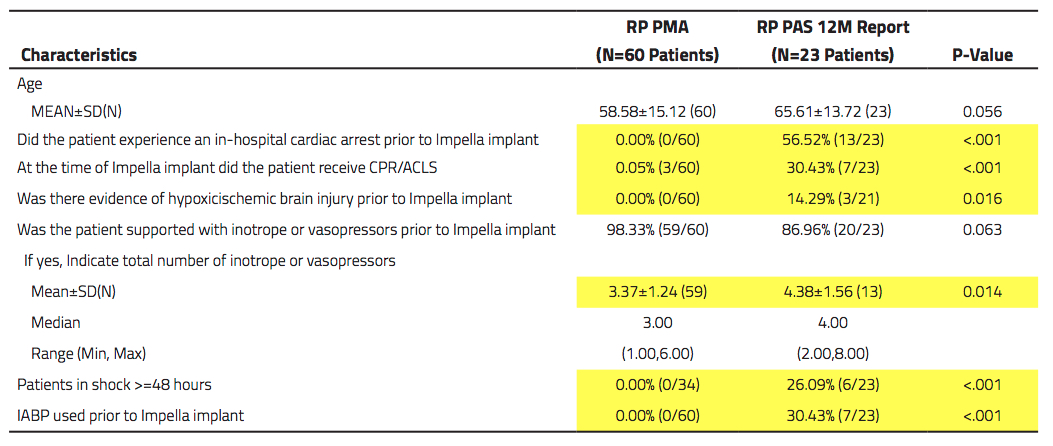This screenshot has height=446, width=1053.
Task: Click the 65.61±13.72 (23) age value
Action: point(832,112)
